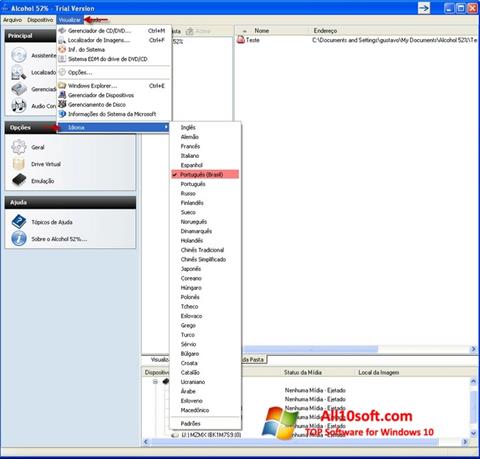Select Finlandês language entry
This screenshot has height=459, width=480.
(192, 203)
